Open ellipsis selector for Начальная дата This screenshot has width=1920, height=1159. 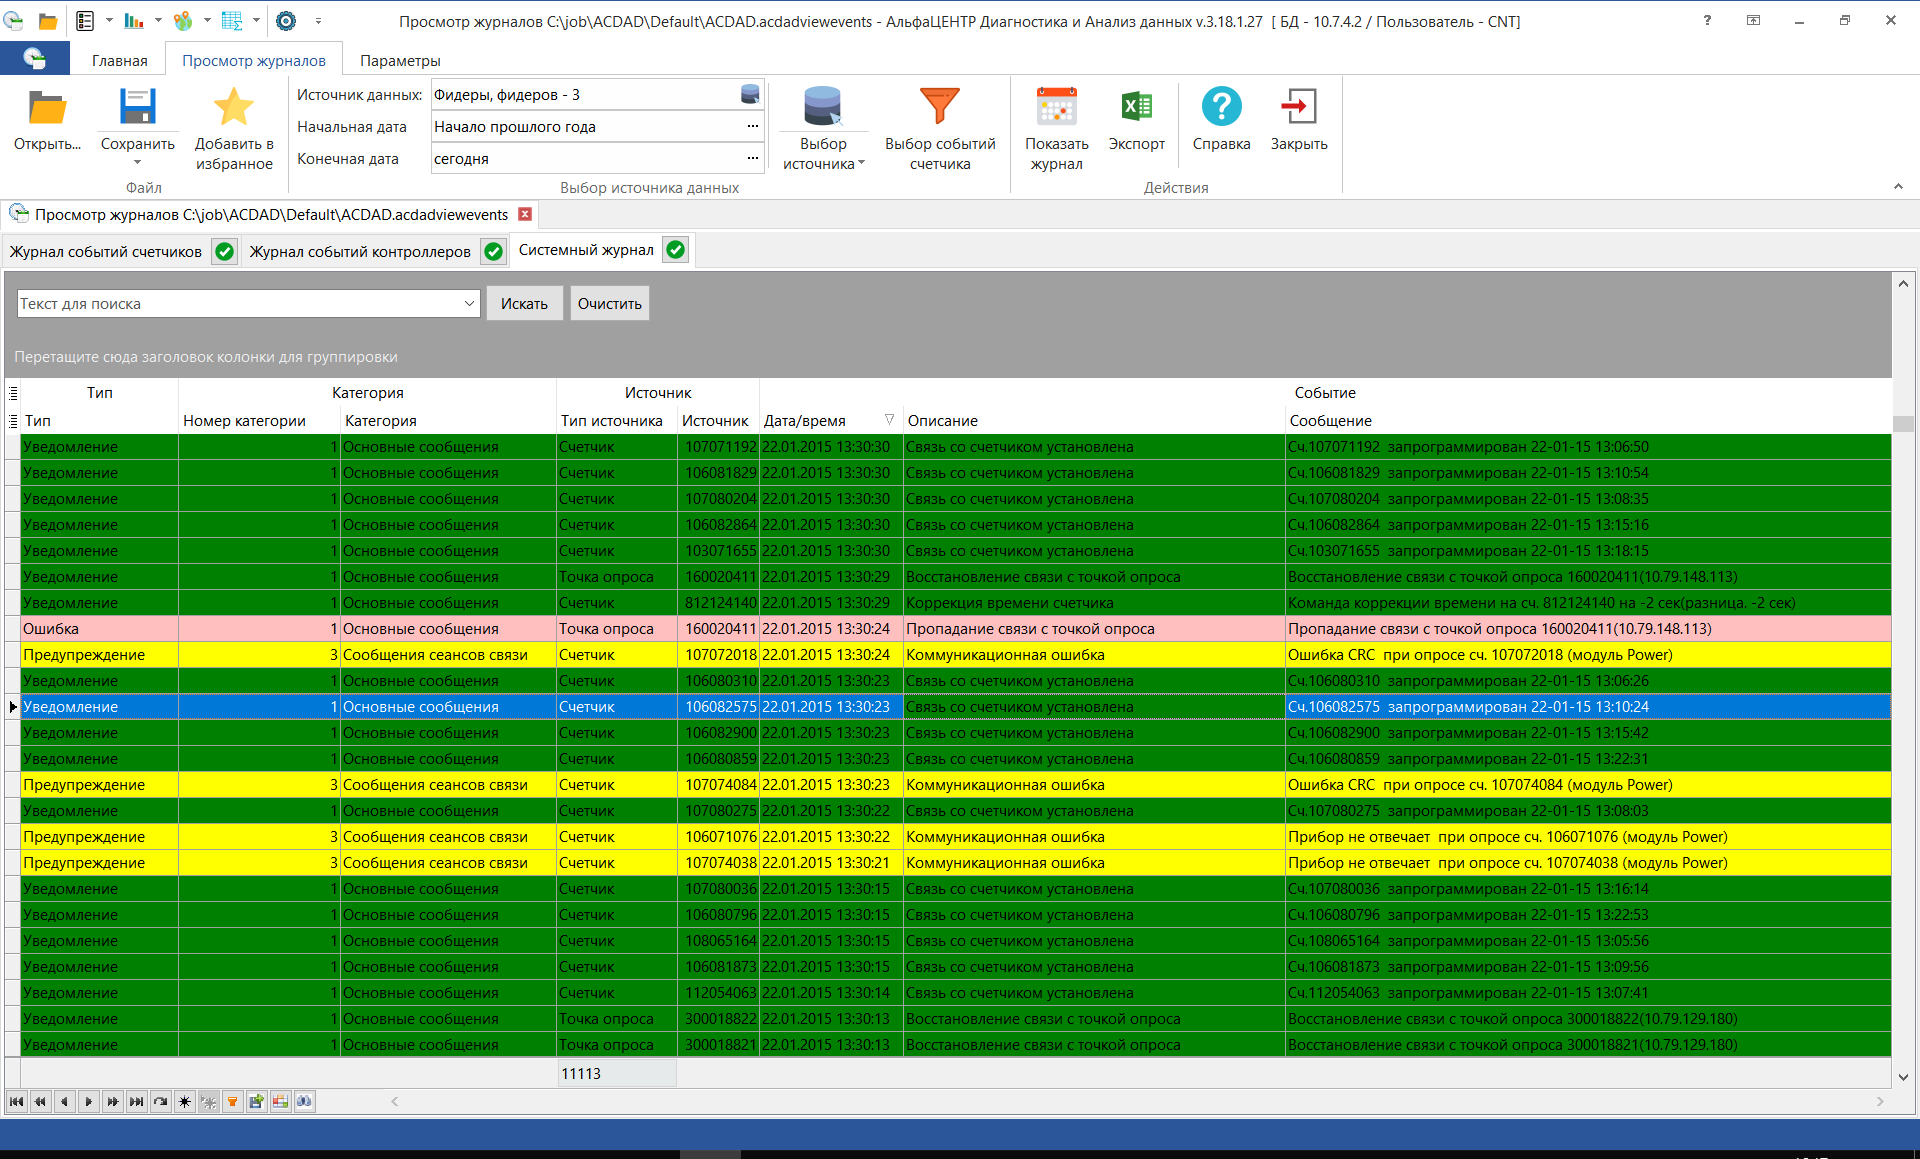pyautogui.click(x=753, y=126)
